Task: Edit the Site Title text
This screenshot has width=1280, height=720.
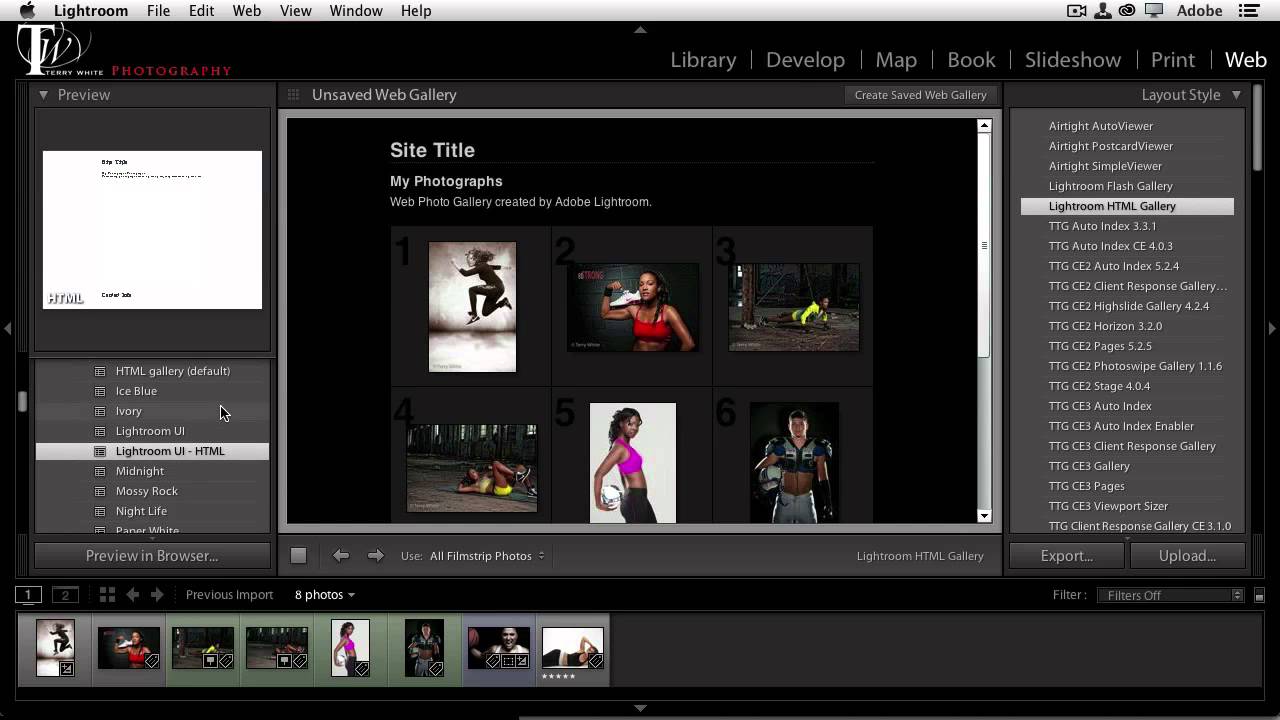Action: (x=432, y=150)
